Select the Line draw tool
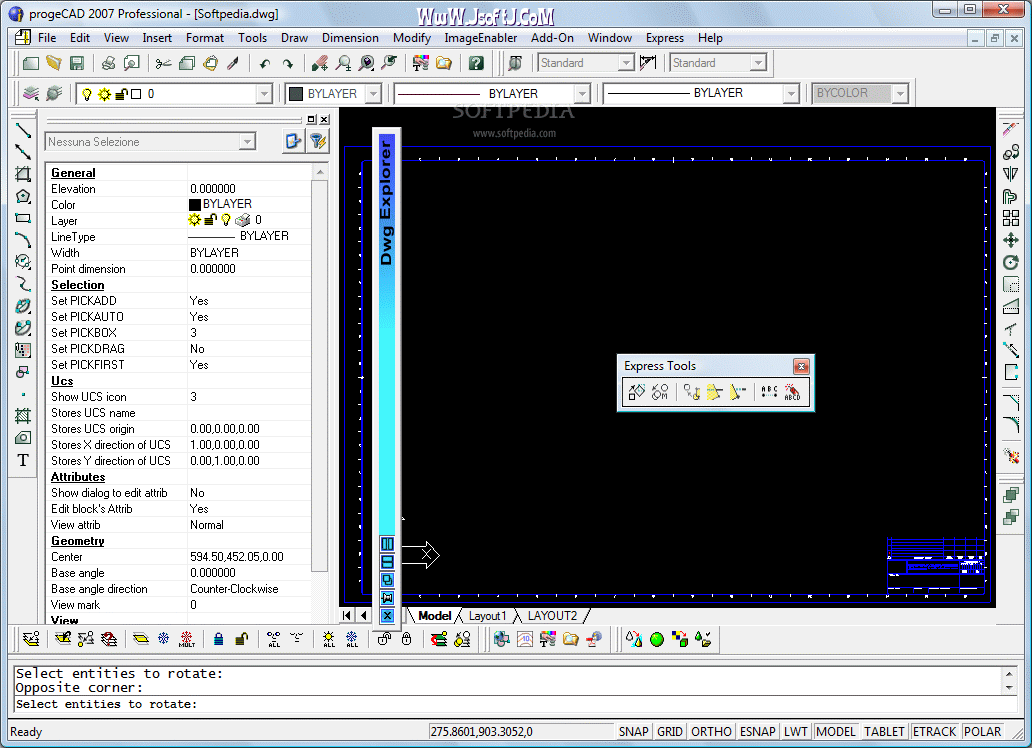 (x=23, y=130)
